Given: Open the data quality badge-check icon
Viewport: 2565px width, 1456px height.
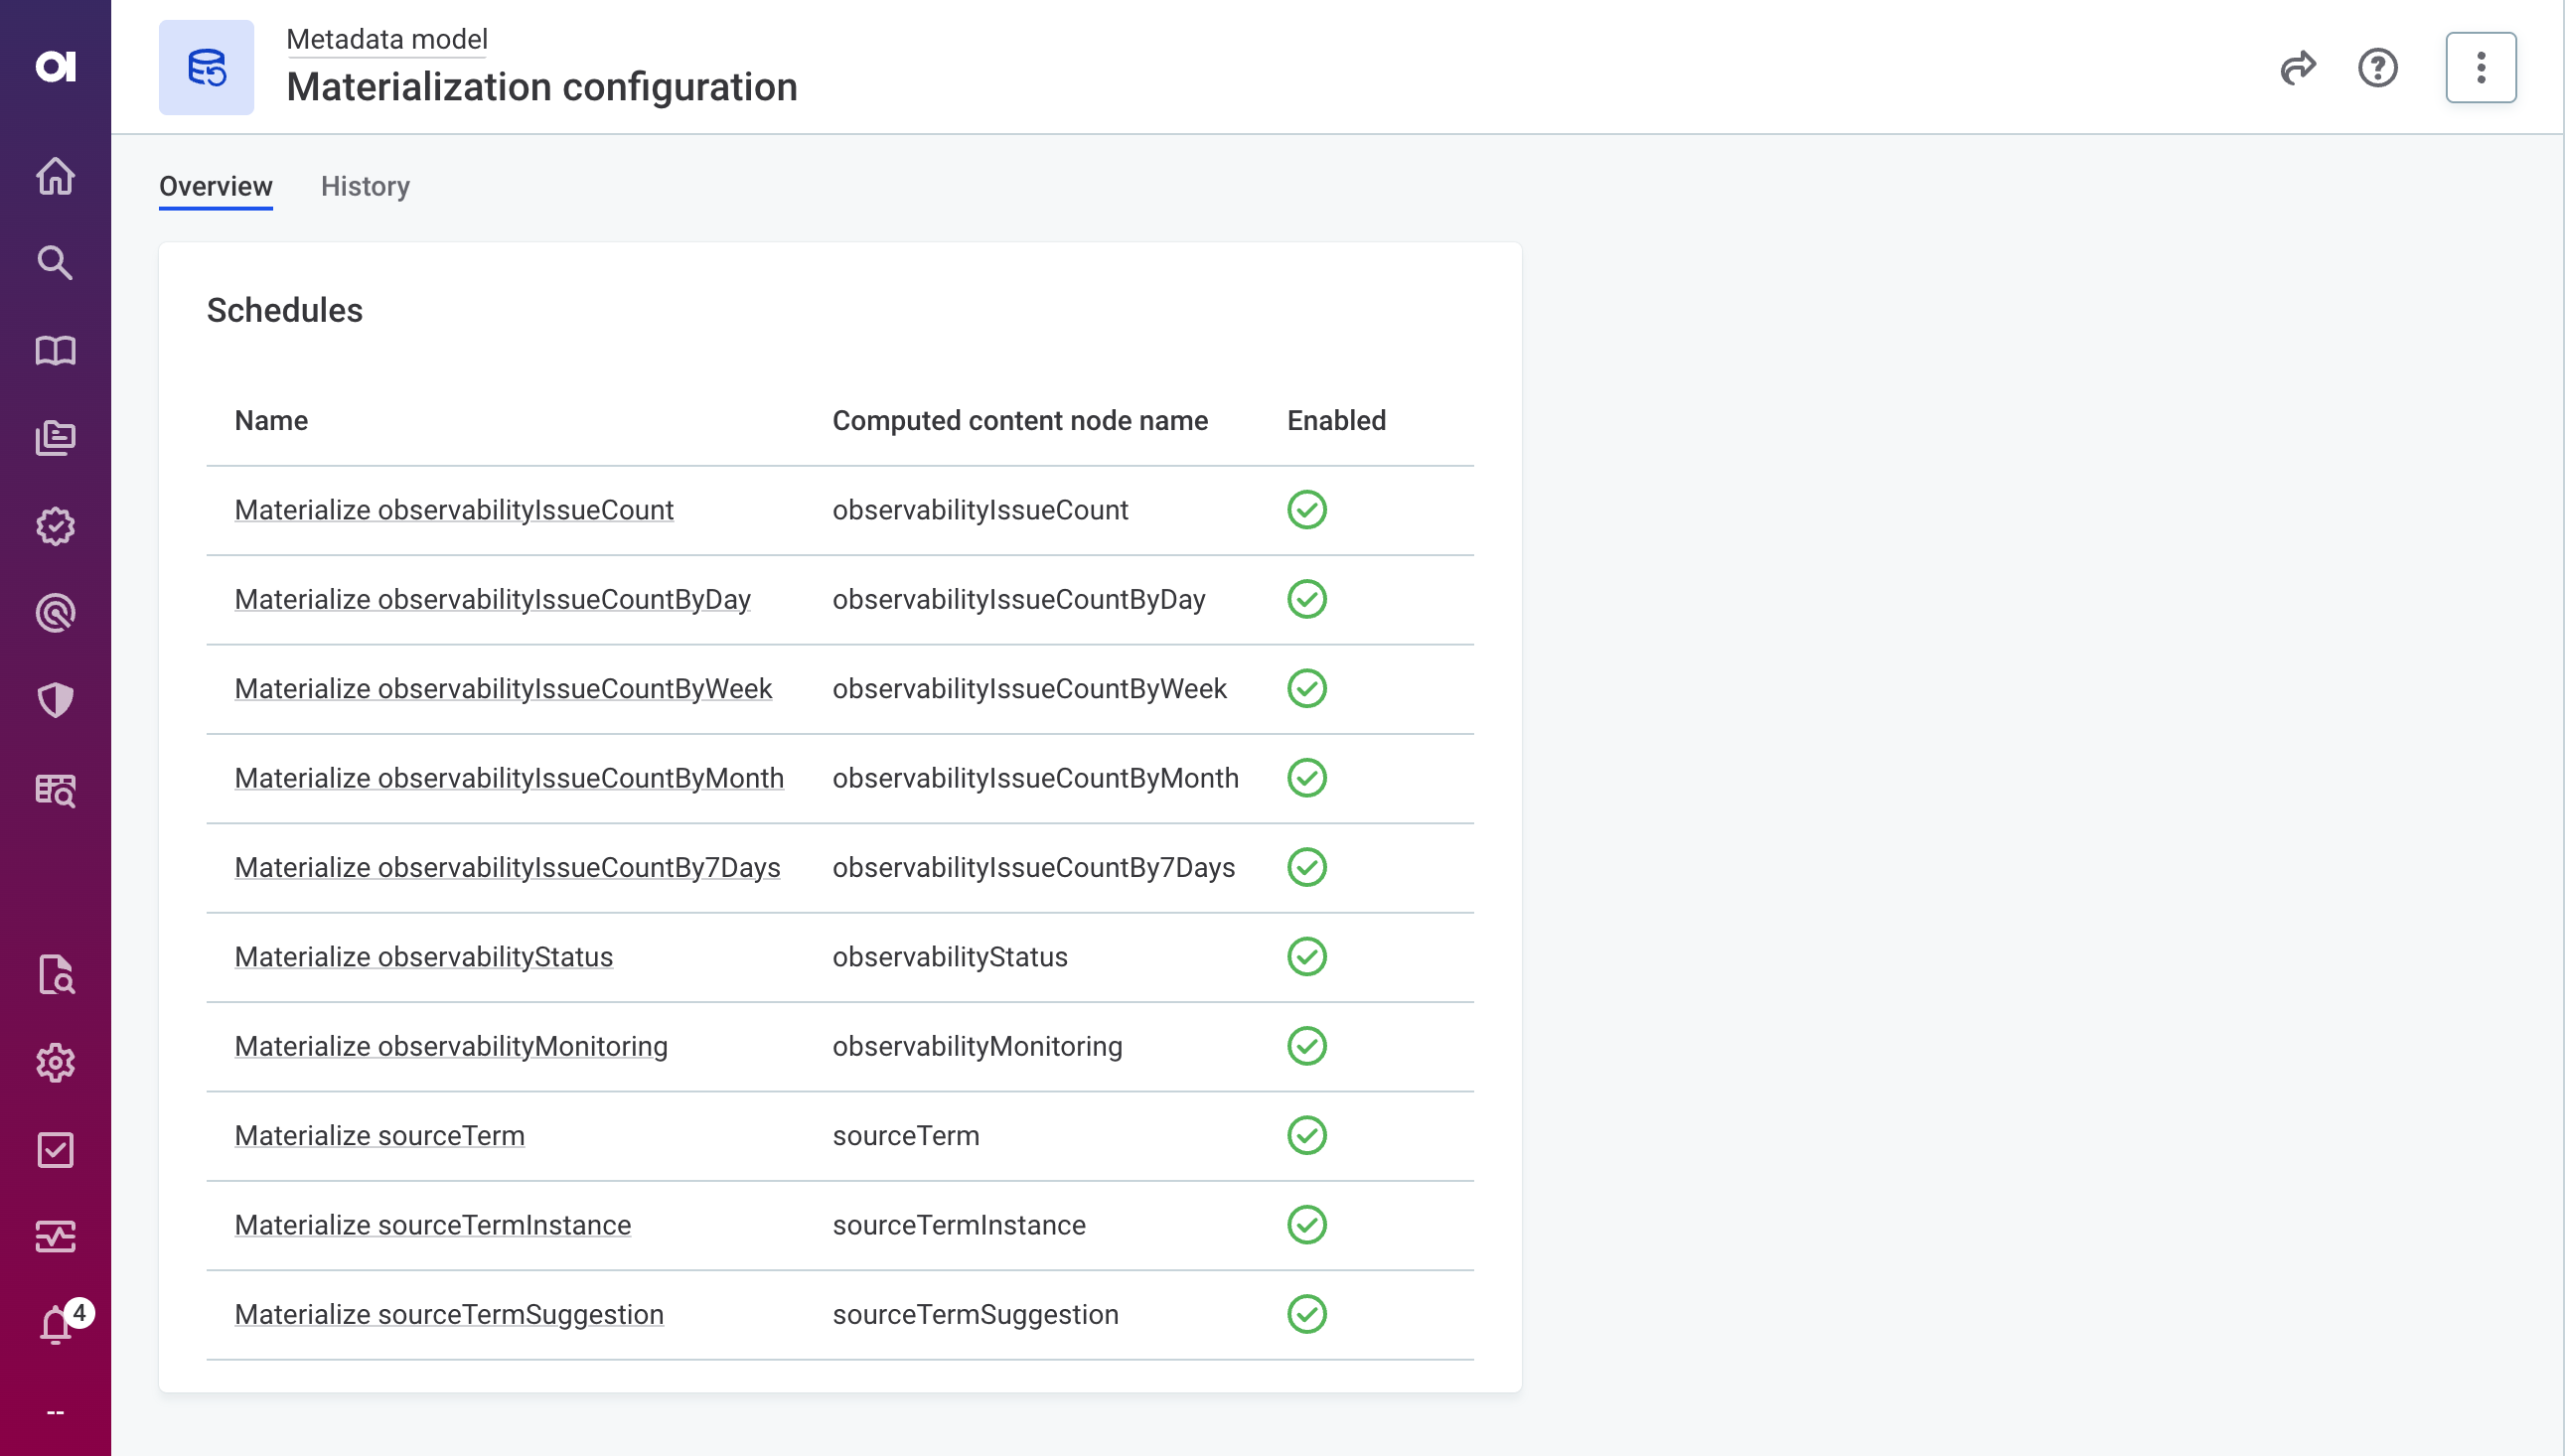Looking at the screenshot, I should coord(55,526).
